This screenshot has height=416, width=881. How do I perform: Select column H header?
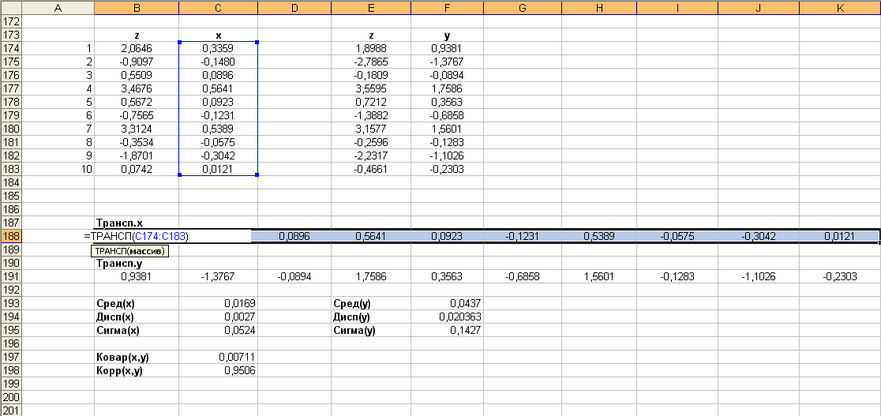coord(599,8)
